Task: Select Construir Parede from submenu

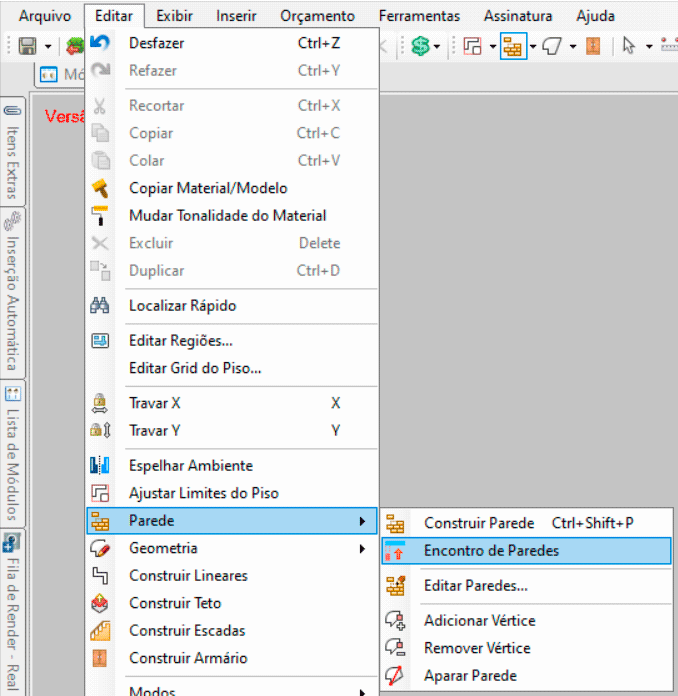Action: tap(479, 523)
